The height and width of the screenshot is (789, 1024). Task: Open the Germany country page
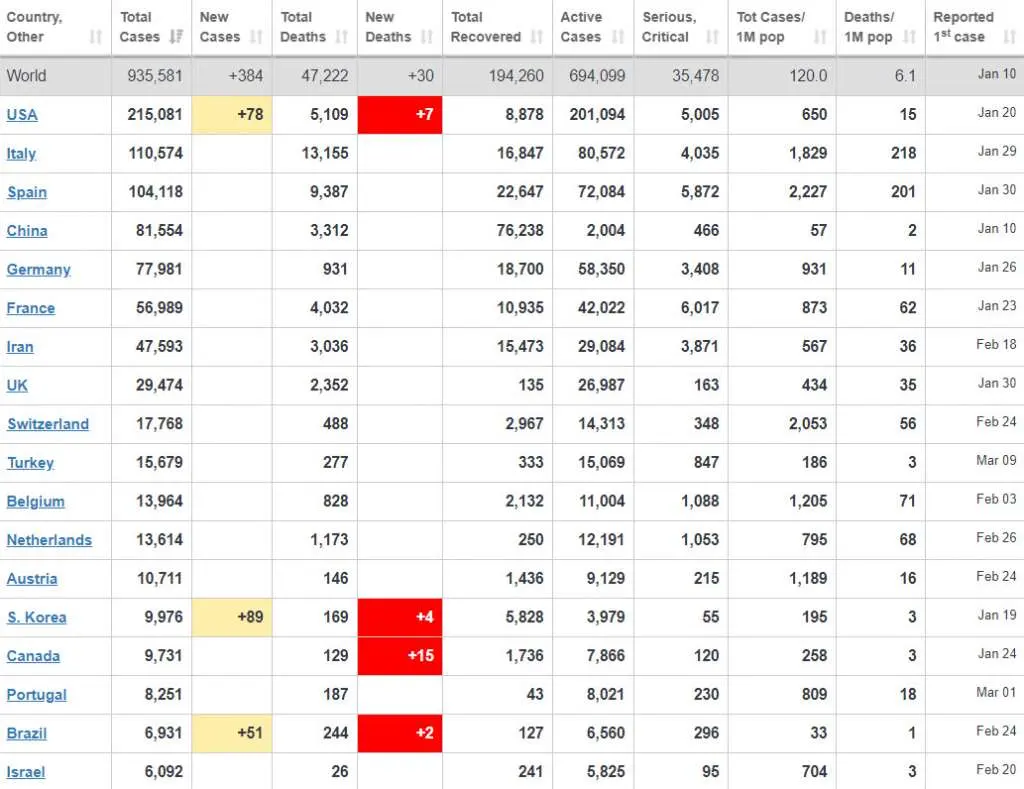[38, 269]
